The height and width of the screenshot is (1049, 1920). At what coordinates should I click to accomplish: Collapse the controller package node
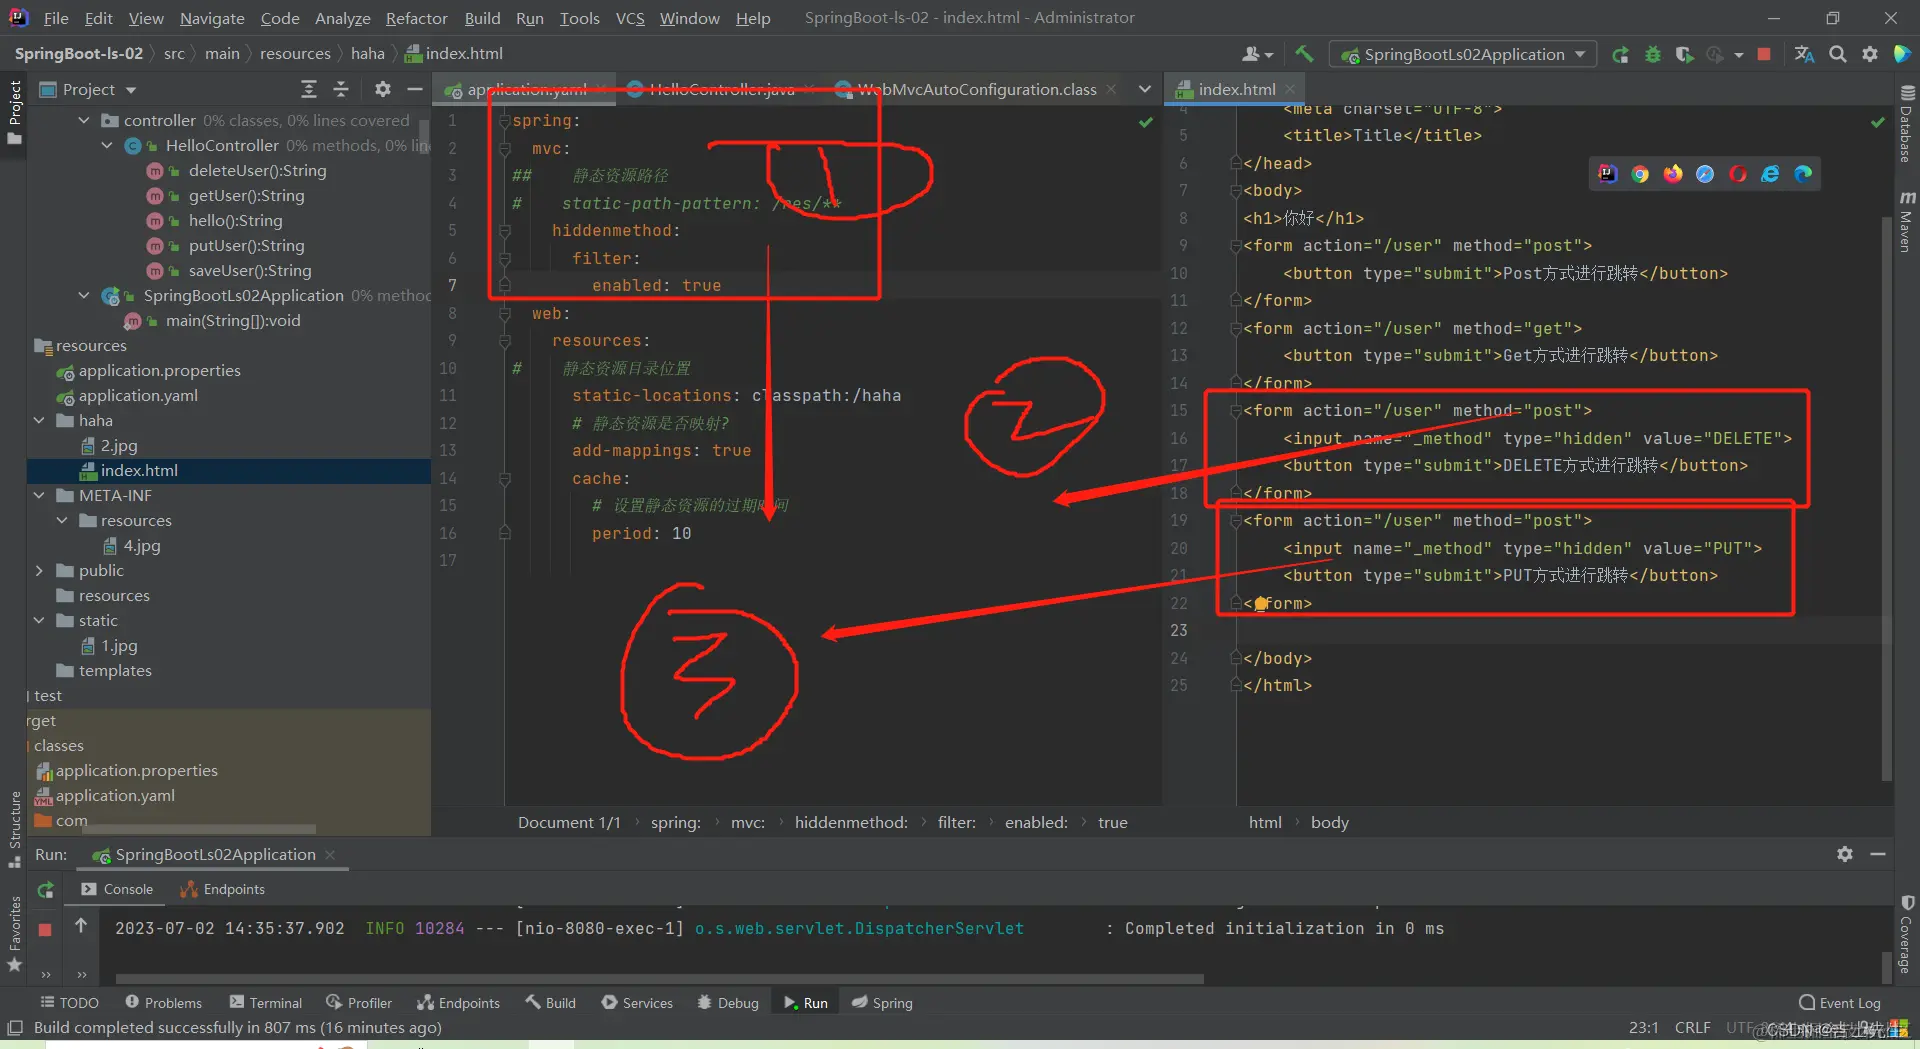pos(84,120)
